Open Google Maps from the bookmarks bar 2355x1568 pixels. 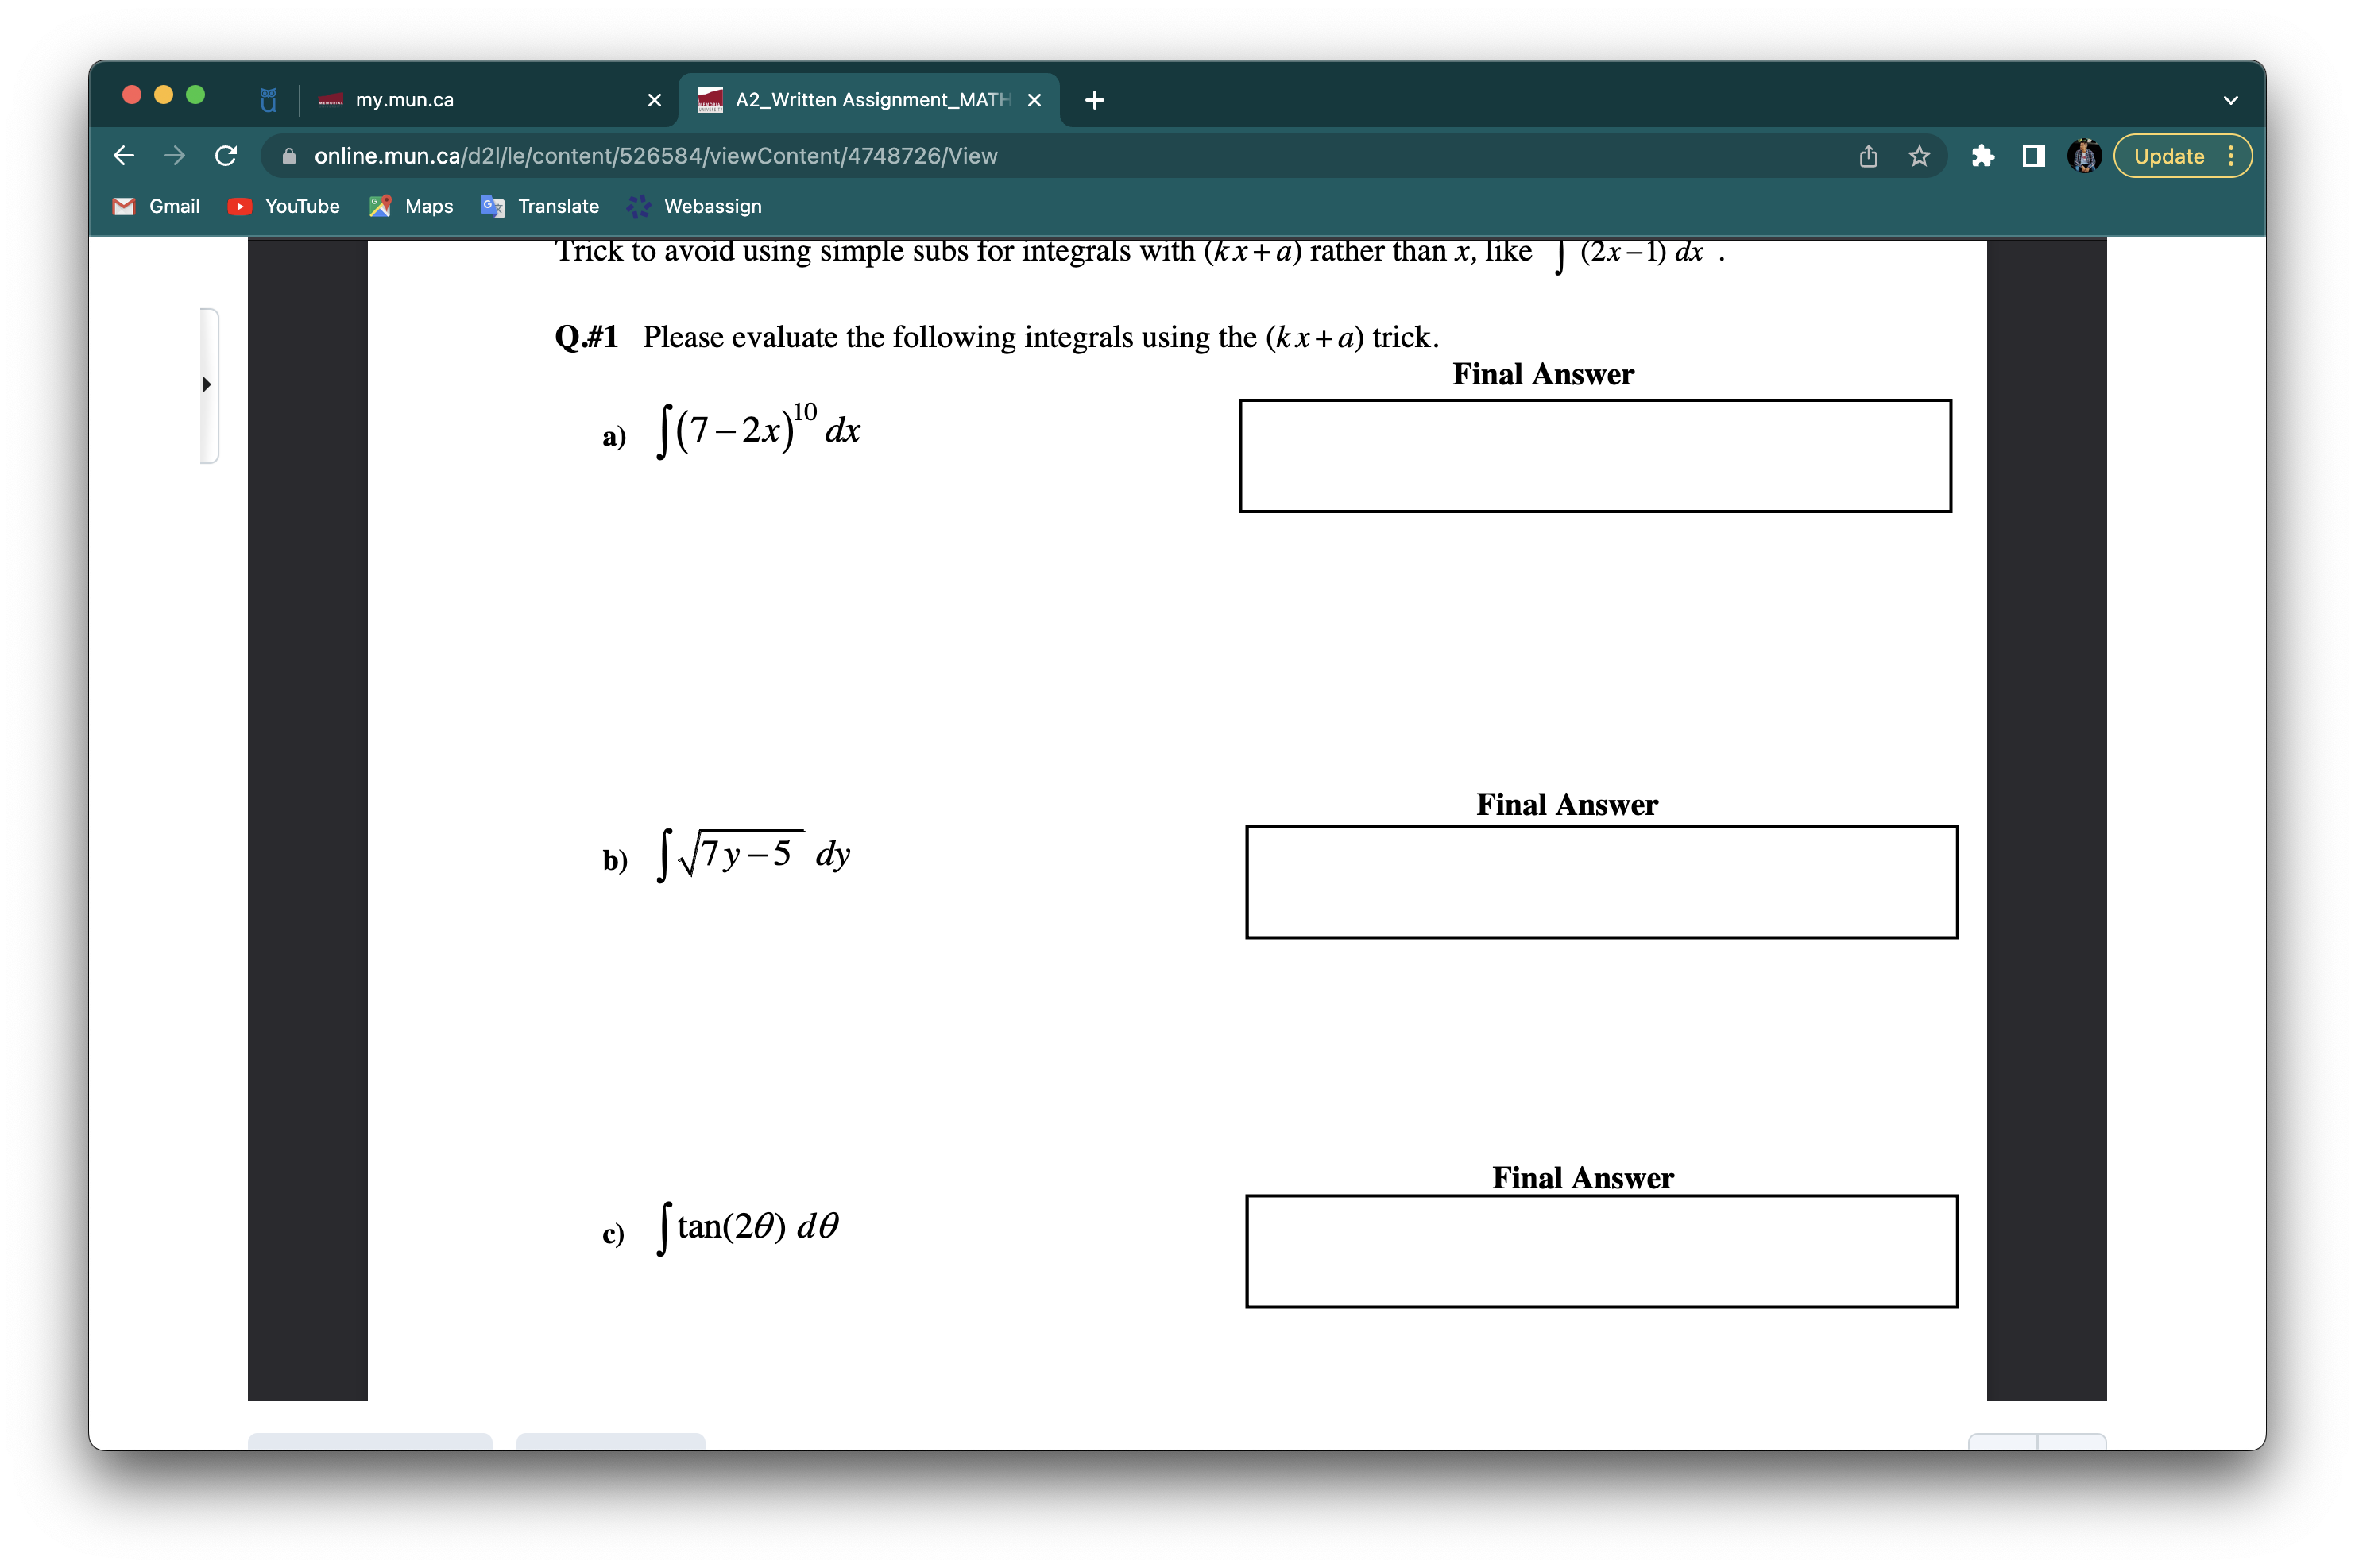click(x=410, y=206)
